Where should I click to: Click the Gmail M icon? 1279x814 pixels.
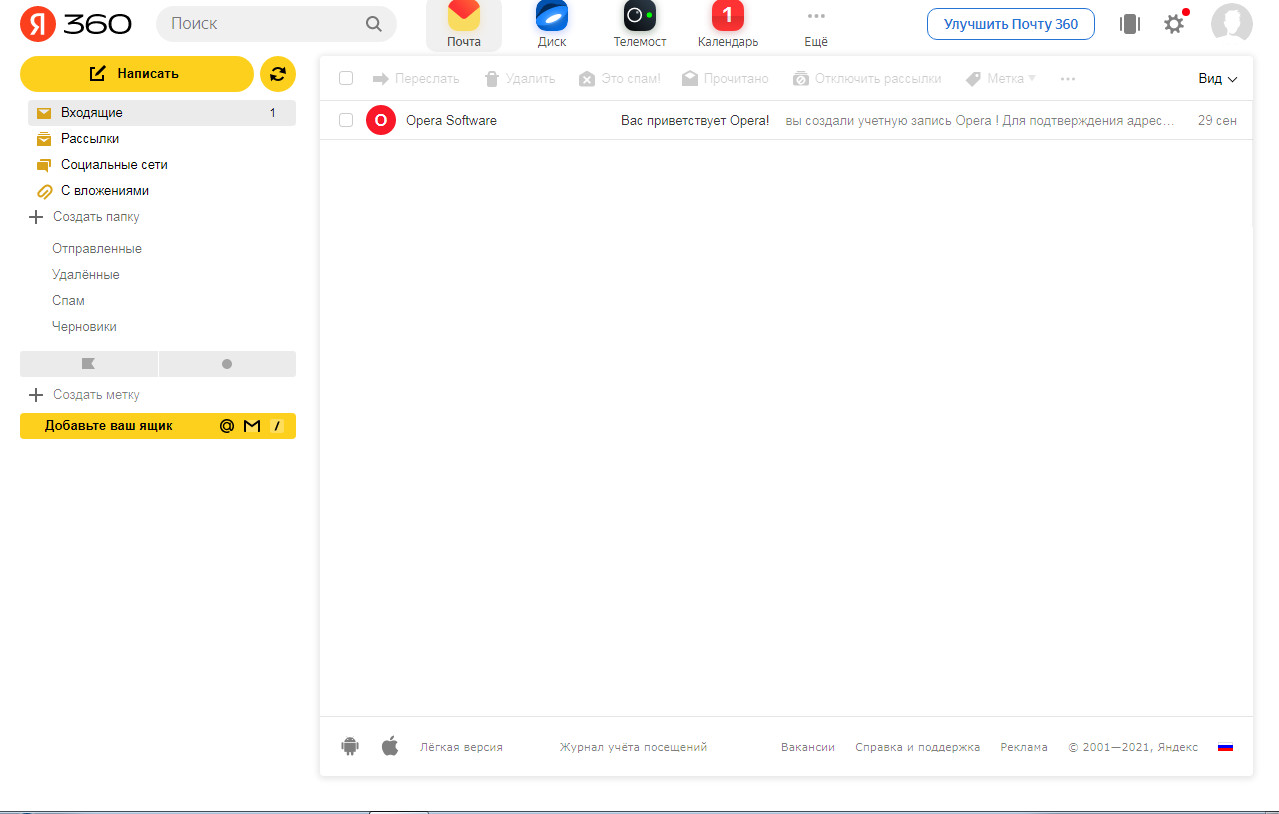(252, 426)
